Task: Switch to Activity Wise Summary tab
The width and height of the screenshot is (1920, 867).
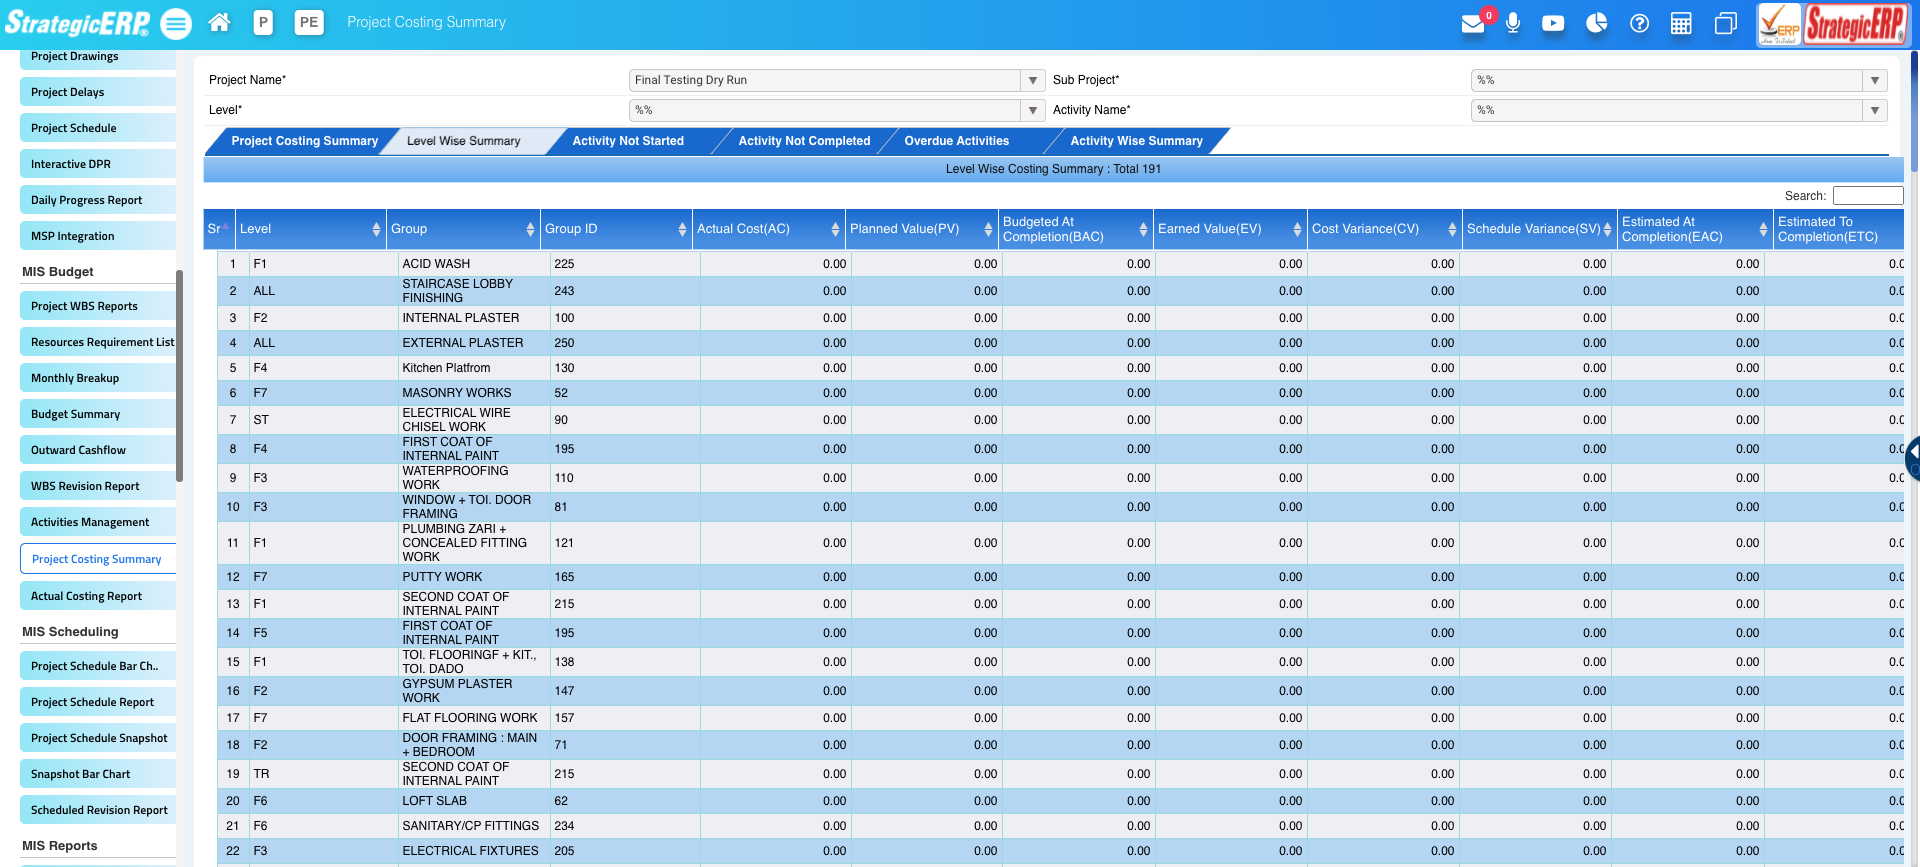Action: point(1136,141)
